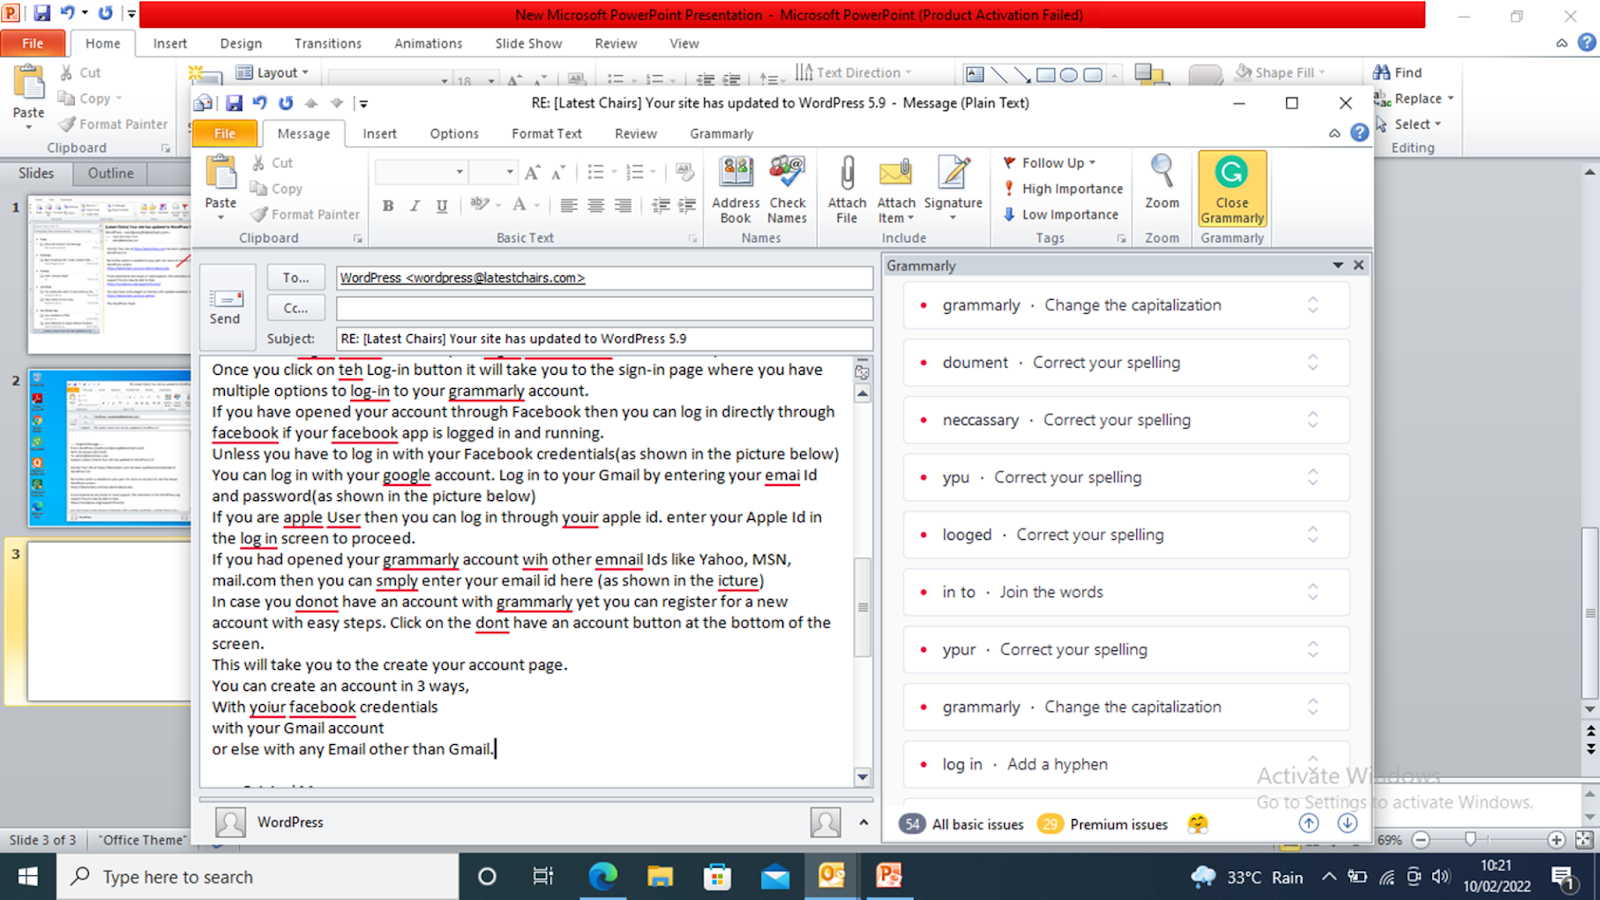The width and height of the screenshot is (1600, 900).
Task: Switch to Outlook on the taskbar
Action: (x=832, y=877)
